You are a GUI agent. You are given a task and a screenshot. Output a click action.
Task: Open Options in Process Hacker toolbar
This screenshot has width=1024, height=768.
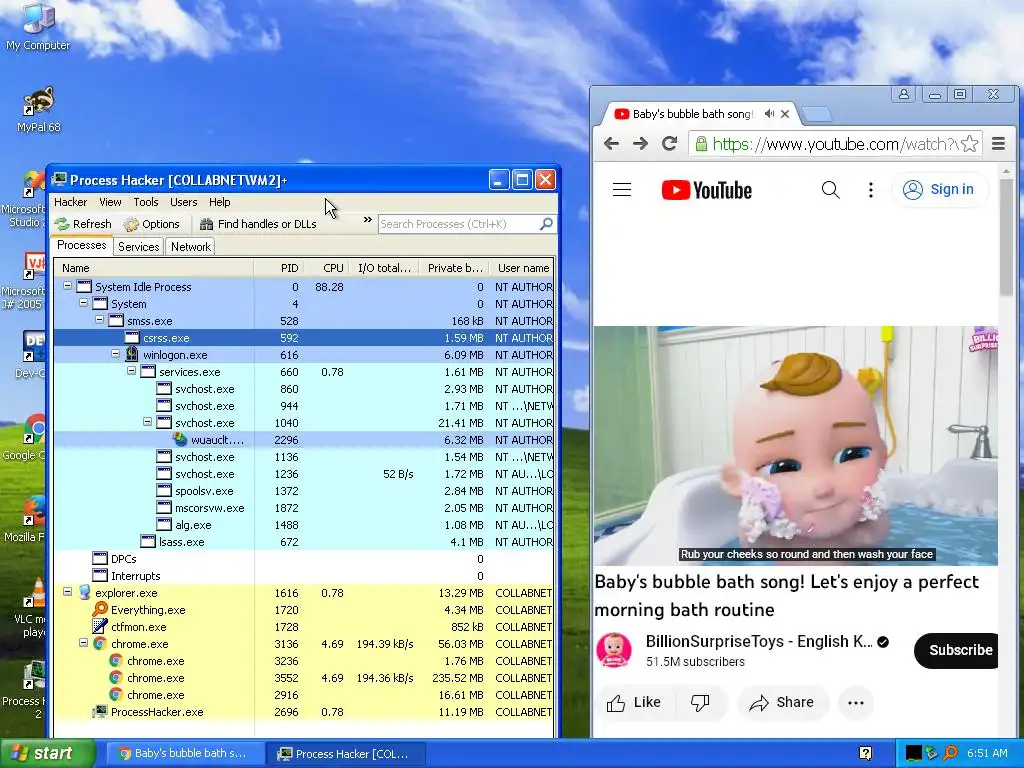152,224
